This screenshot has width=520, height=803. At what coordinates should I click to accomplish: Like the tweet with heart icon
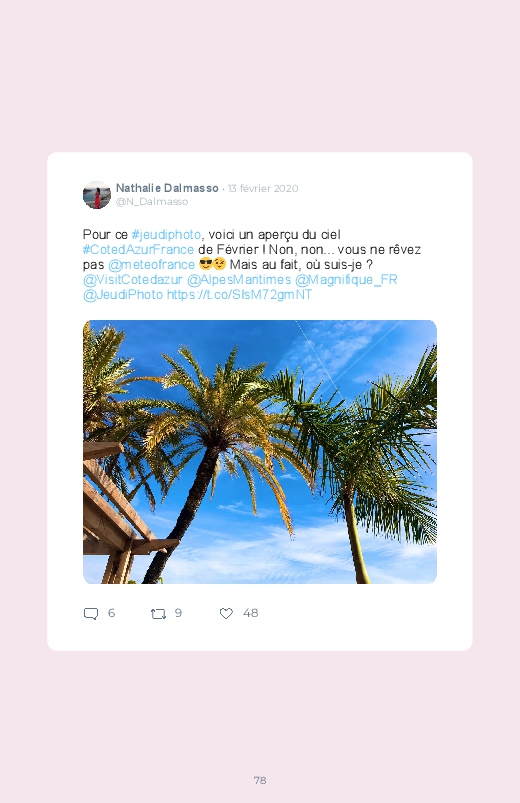226,613
